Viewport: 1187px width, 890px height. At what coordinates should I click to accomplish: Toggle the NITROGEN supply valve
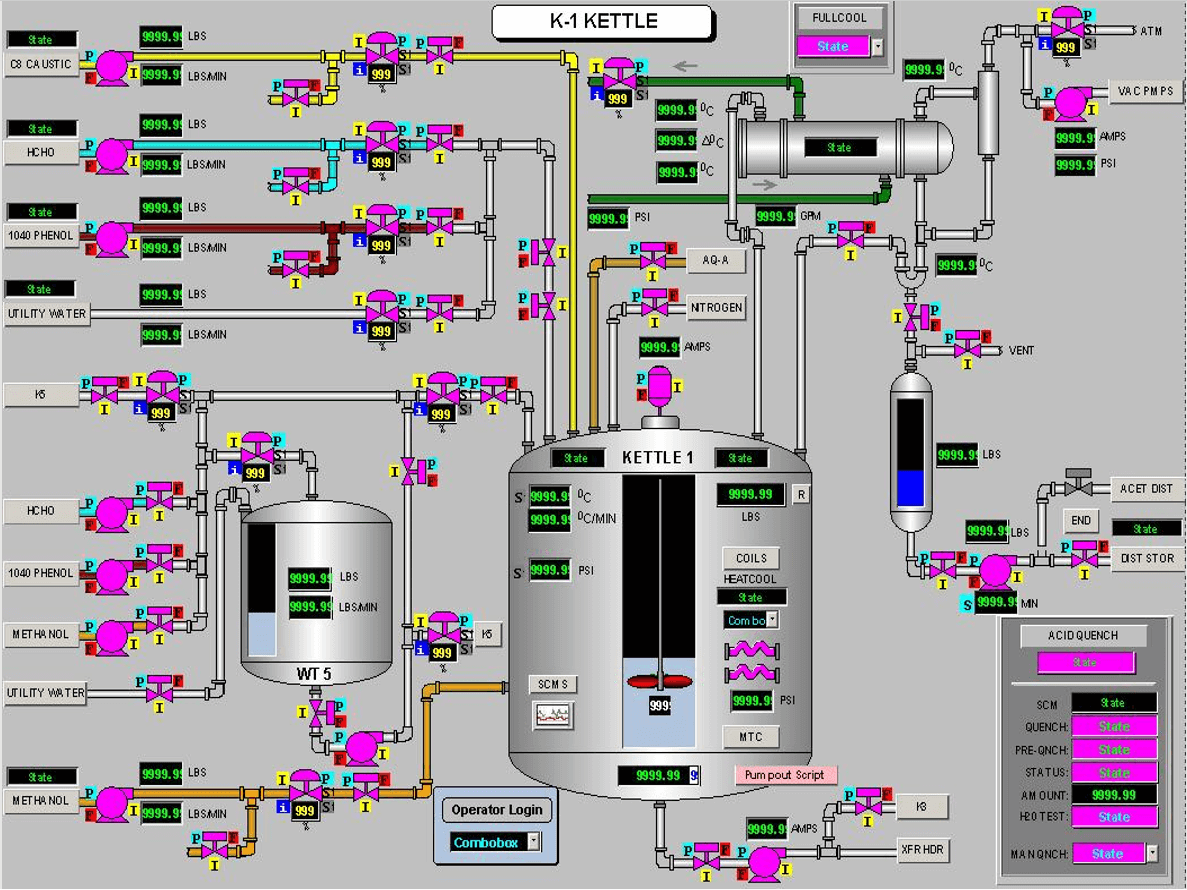655,310
